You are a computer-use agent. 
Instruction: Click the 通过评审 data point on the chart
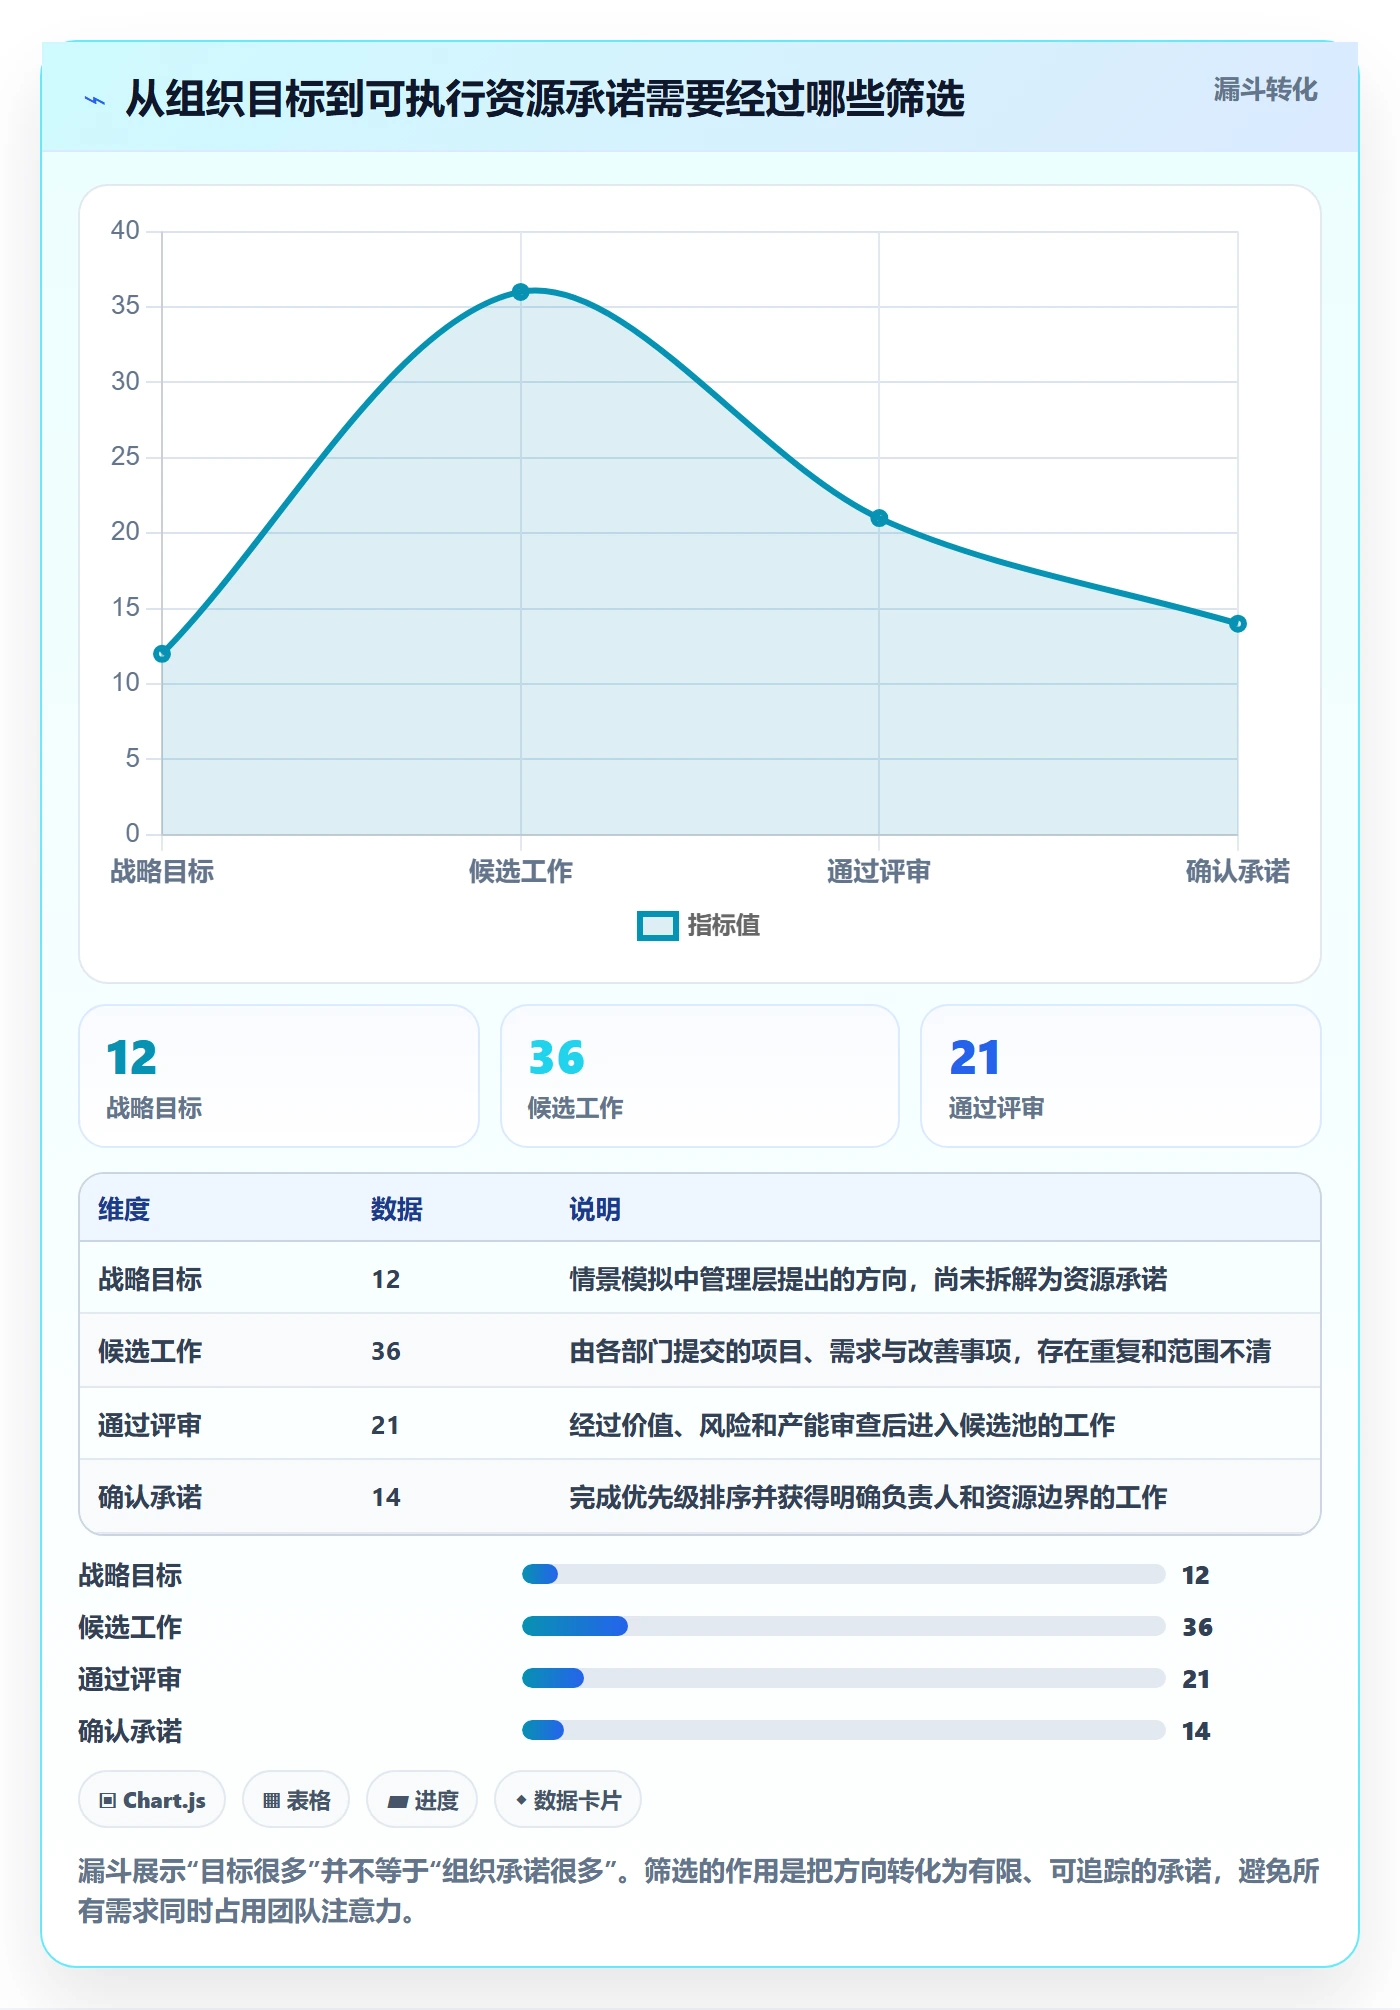pyautogui.click(x=879, y=518)
